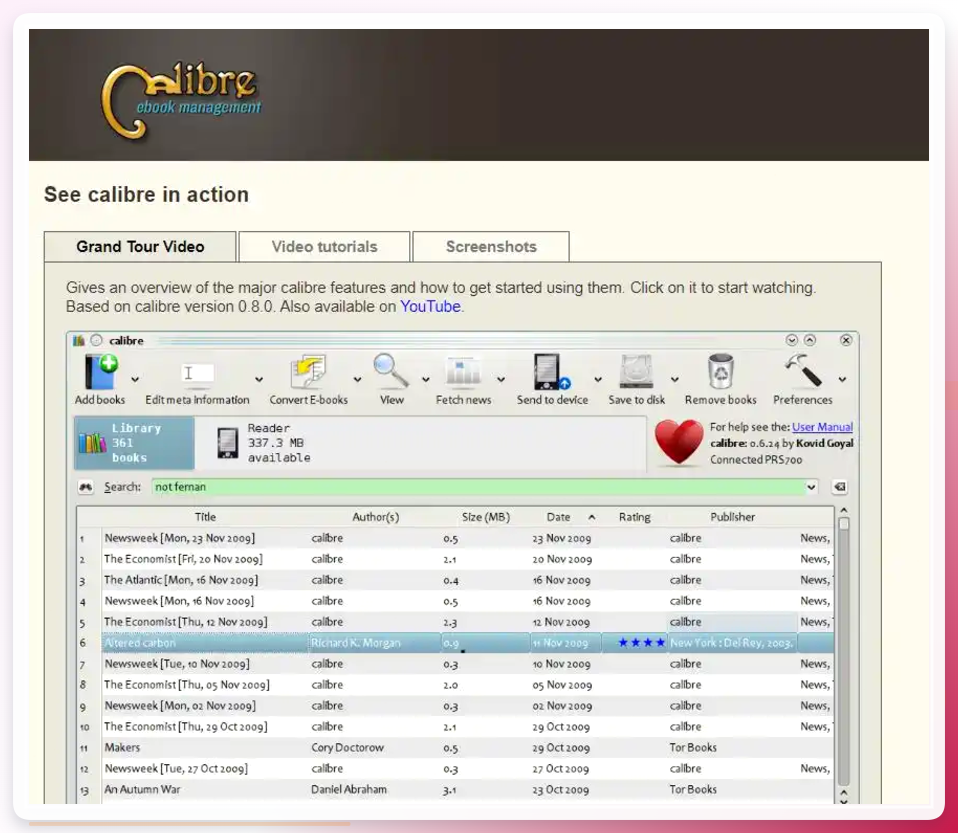The image size is (958, 833).
Task: Select The Atlantic [Mon, 16 Nov 2009]
Action: point(455,580)
